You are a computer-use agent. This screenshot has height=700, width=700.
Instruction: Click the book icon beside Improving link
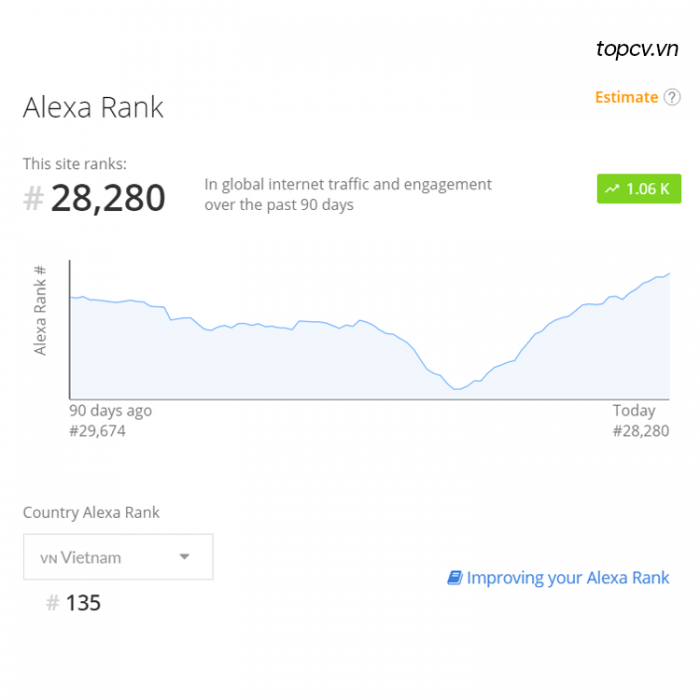coord(455,577)
